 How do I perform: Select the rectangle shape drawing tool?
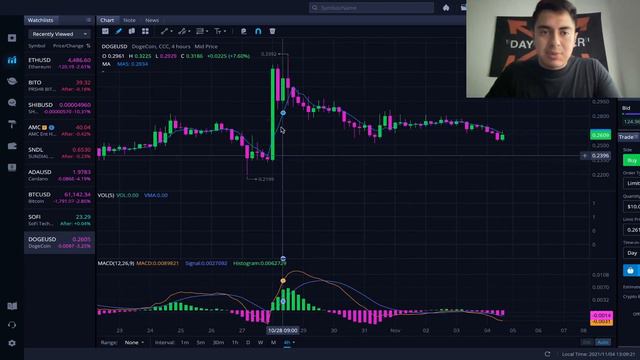point(200,31)
